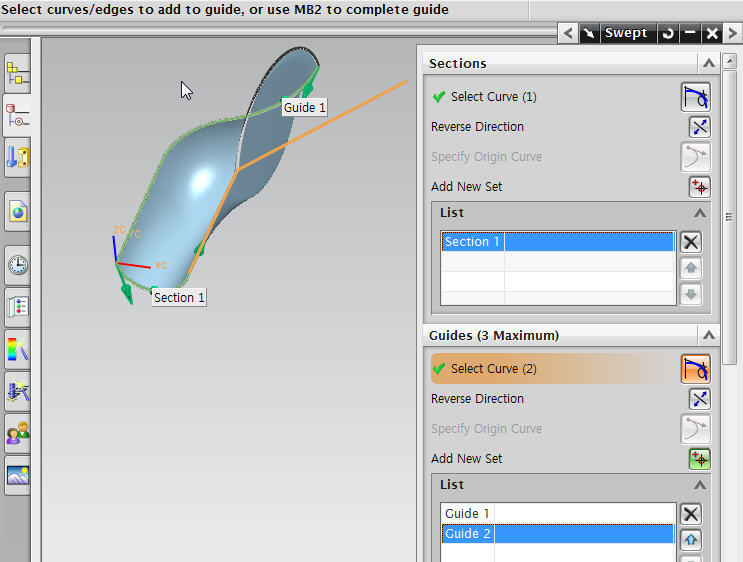The height and width of the screenshot is (562, 743).
Task: Open the Internet Explorer browser sidebar tab
Action: (x=18, y=211)
